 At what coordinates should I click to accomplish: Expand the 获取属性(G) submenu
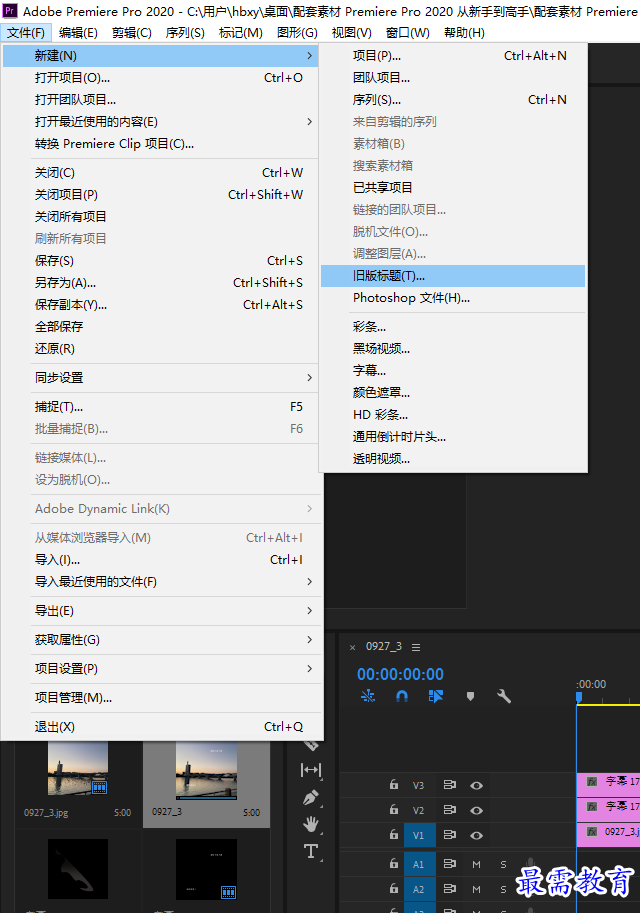(x=160, y=640)
